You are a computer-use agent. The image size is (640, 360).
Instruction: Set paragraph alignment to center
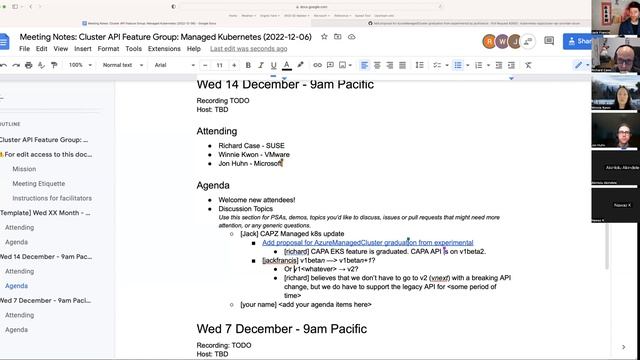tap(377, 65)
